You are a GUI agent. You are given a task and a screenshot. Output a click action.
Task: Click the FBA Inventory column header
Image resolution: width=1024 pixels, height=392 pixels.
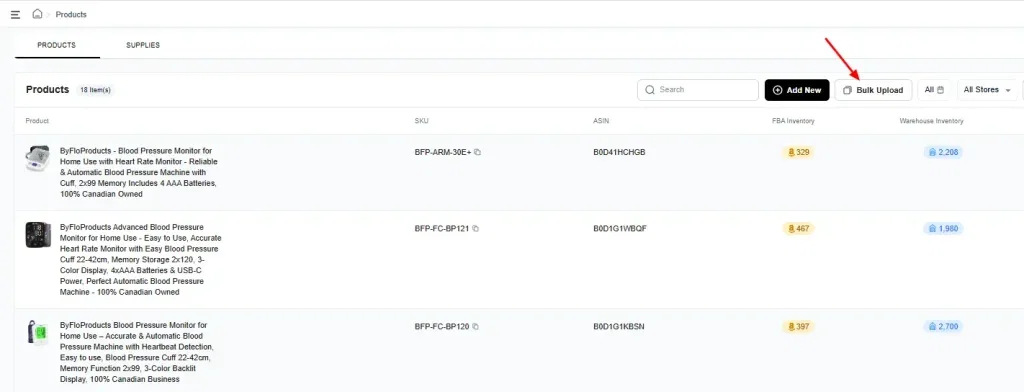pyautogui.click(x=793, y=121)
